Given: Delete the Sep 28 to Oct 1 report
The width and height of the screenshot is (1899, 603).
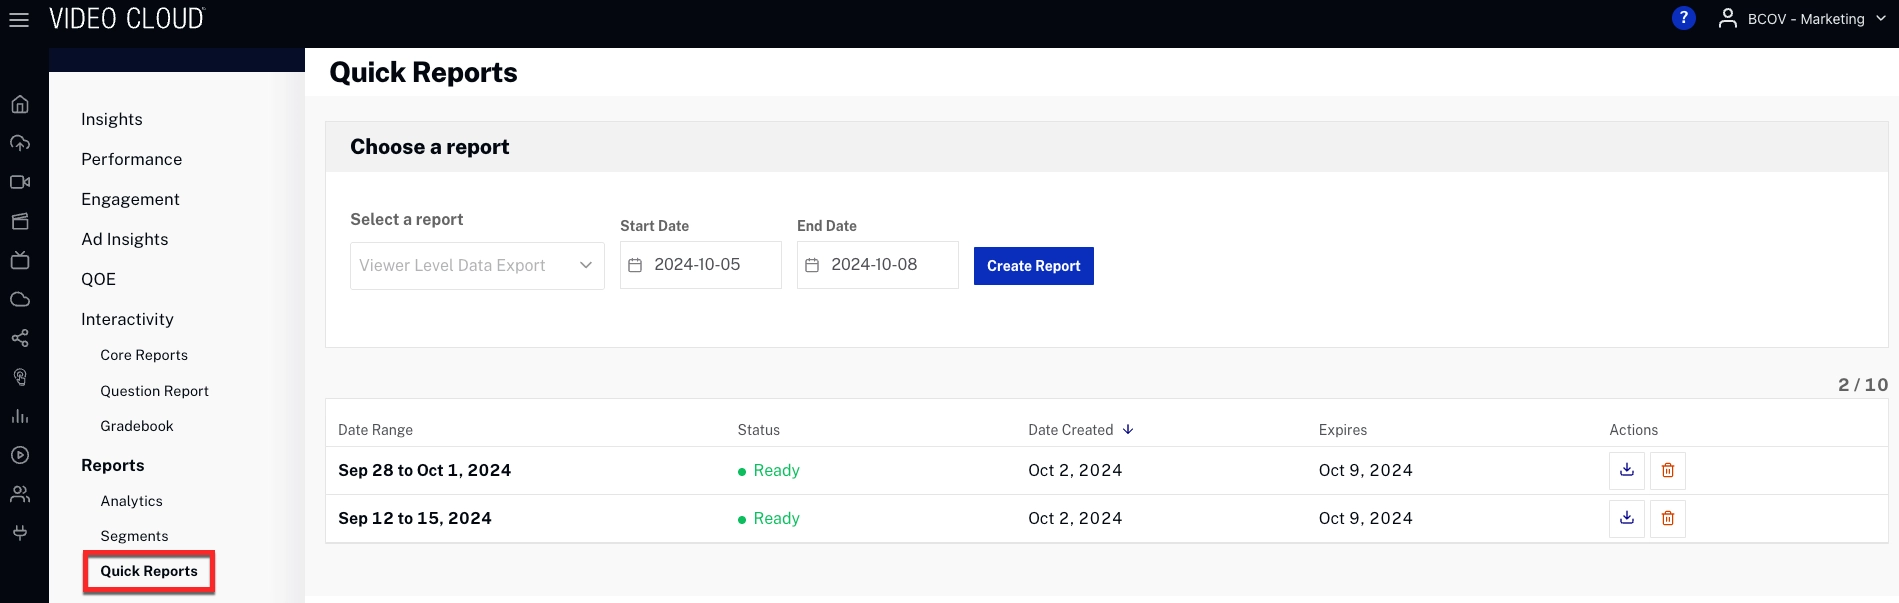Looking at the screenshot, I should click(x=1667, y=470).
